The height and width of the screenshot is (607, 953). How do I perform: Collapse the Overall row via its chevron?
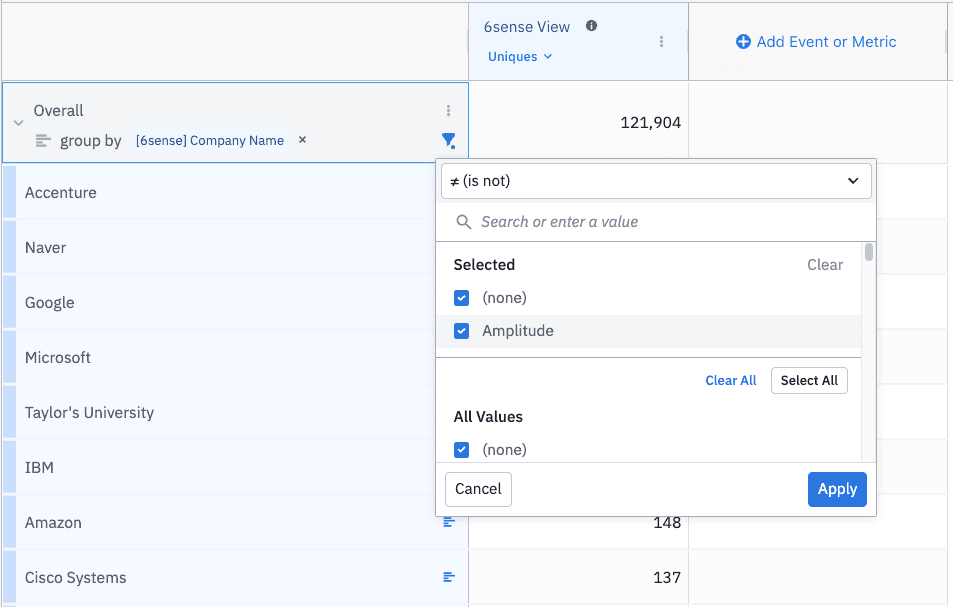(16, 123)
